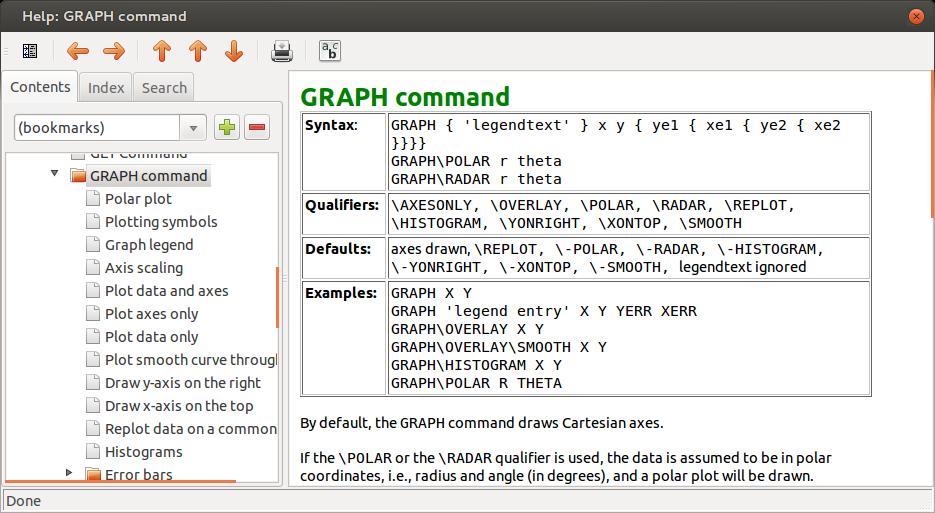The width and height of the screenshot is (935, 513).
Task: Toggle the navigation panel visibility icon
Action: [29, 51]
